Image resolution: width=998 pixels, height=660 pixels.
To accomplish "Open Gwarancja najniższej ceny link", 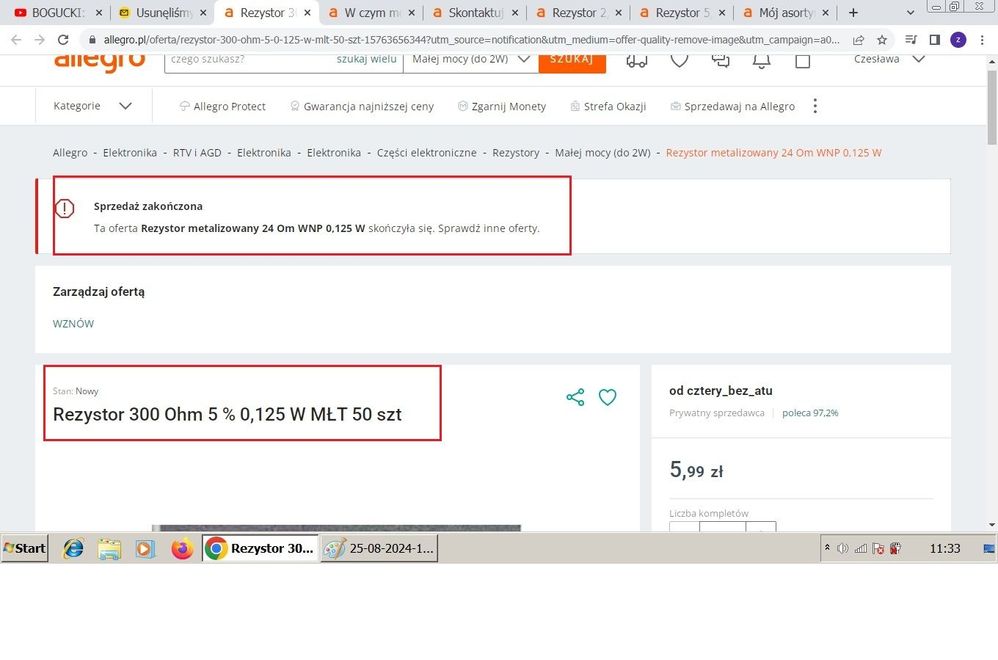I will tap(362, 106).
